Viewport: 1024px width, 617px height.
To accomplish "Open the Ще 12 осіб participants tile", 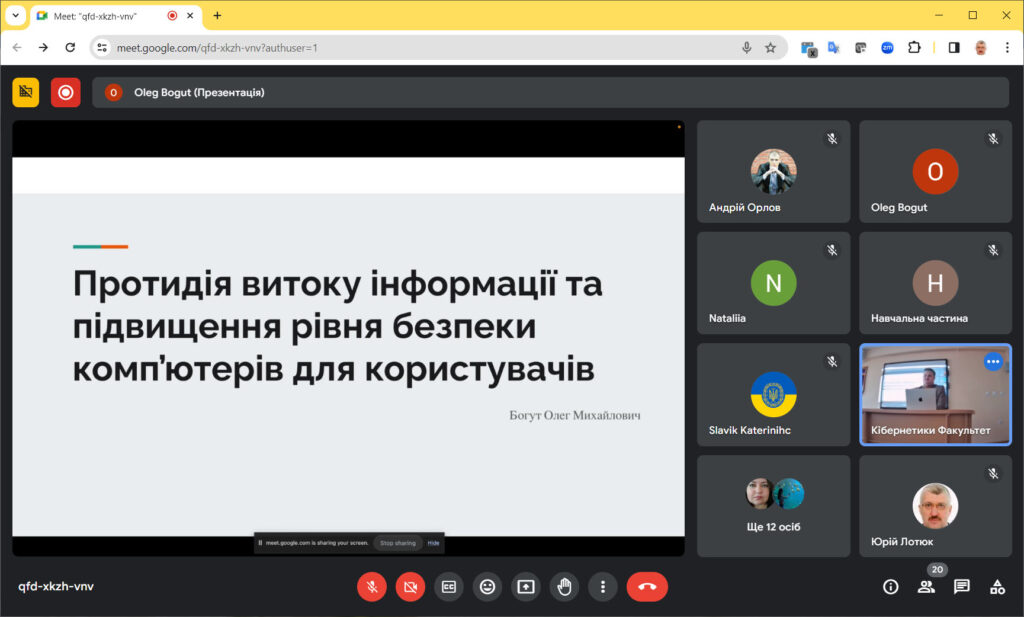I will click(774, 505).
